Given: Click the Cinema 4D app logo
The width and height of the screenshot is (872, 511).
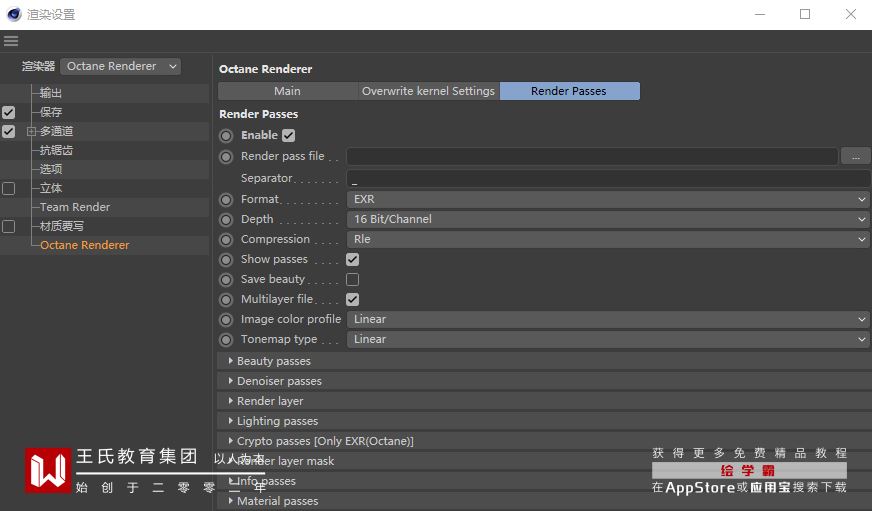Looking at the screenshot, I should click(x=14, y=14).
